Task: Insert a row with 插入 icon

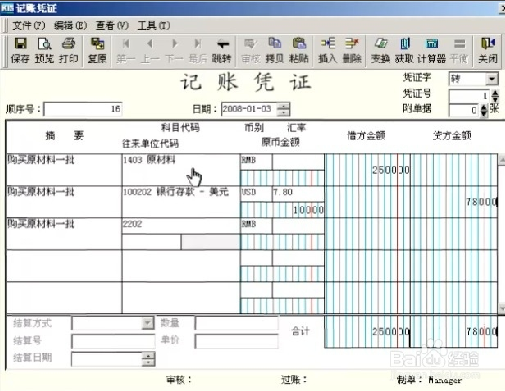Action: coord(328,50)
